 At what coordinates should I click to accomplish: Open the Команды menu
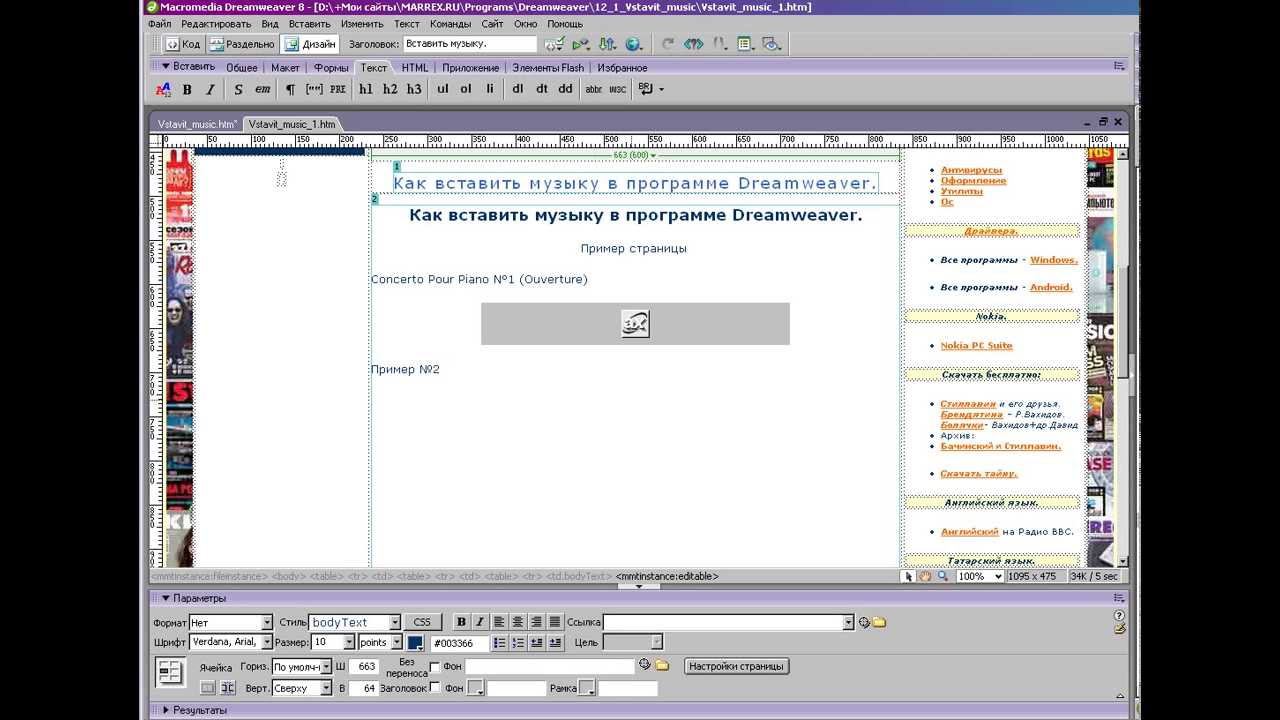point(450,24)
